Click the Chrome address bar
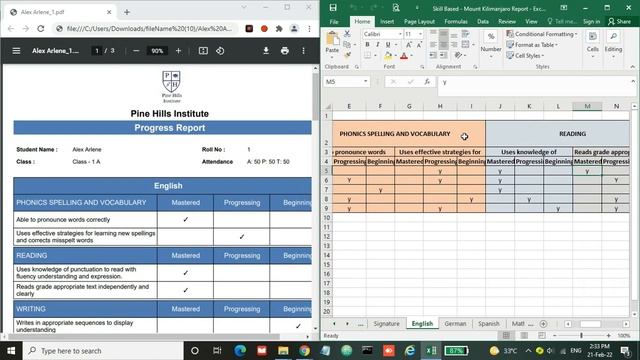Image resolution: width=640 pixels, height=360 pixels. [x=147, y=29]
